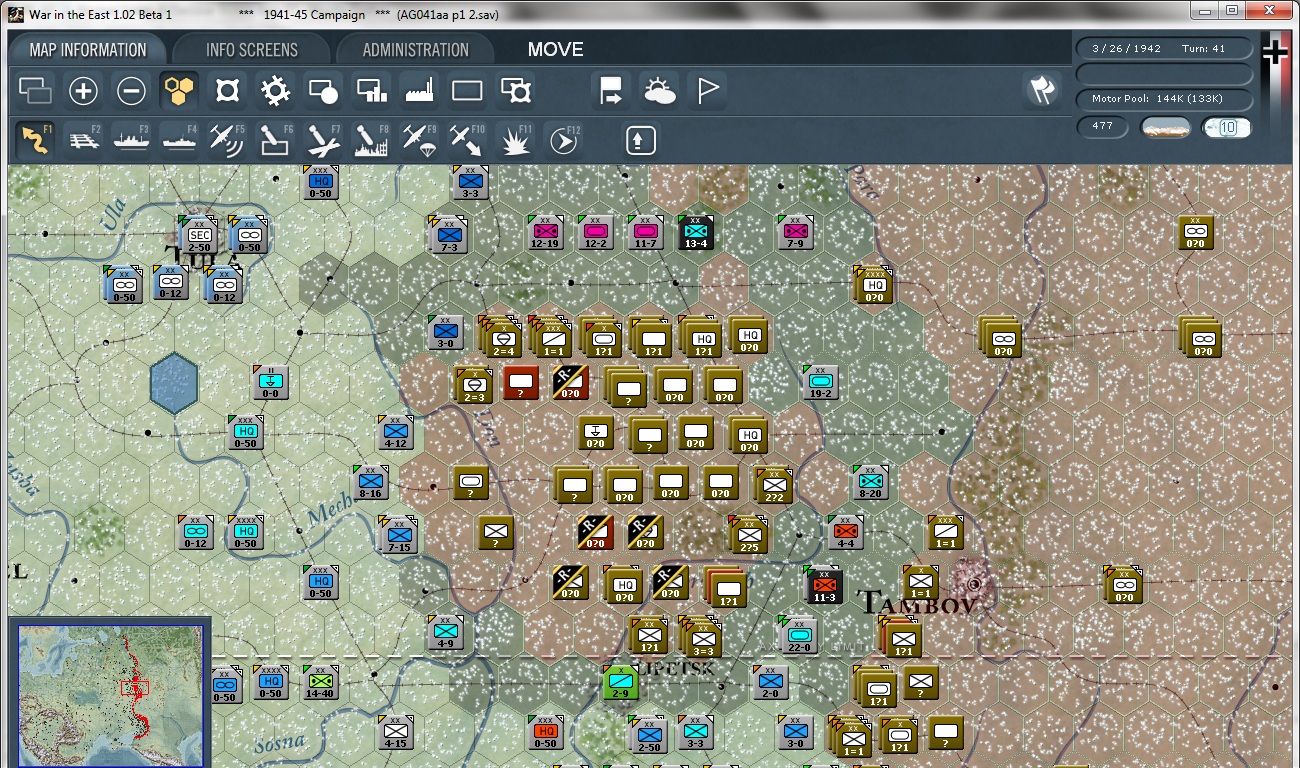Image resolution: width=1300 pixels, height=768 pixels.
Task: Select the SEC 2-50 unit counter
Action: pos(199,235)
